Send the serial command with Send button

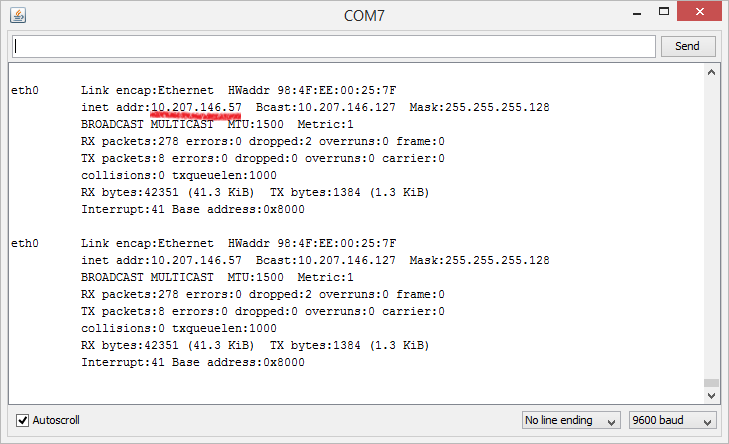tap(688, 46)
